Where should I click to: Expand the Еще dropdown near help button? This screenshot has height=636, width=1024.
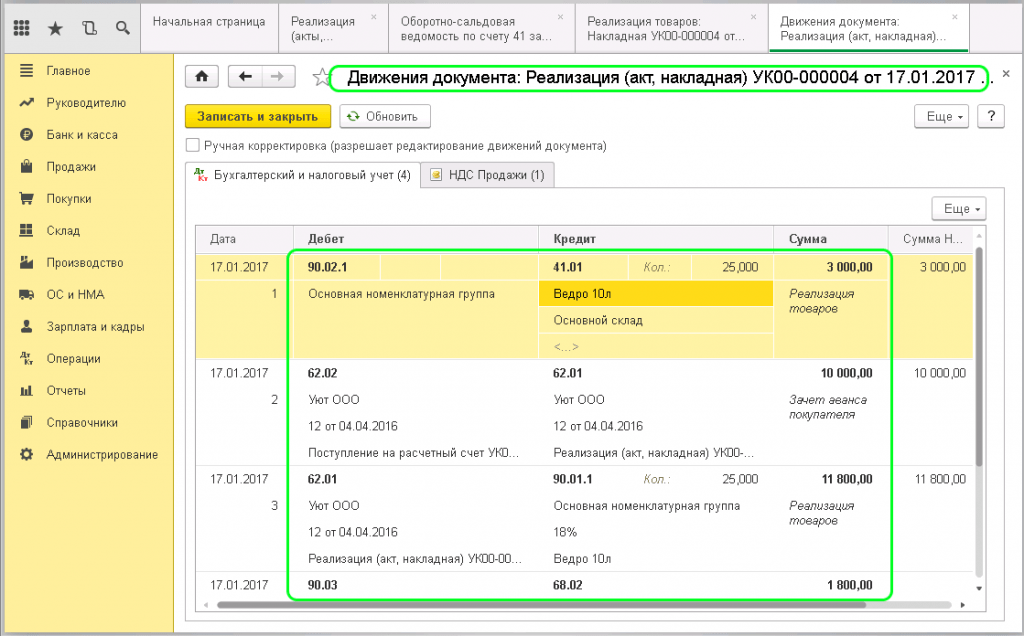point(942,117)
